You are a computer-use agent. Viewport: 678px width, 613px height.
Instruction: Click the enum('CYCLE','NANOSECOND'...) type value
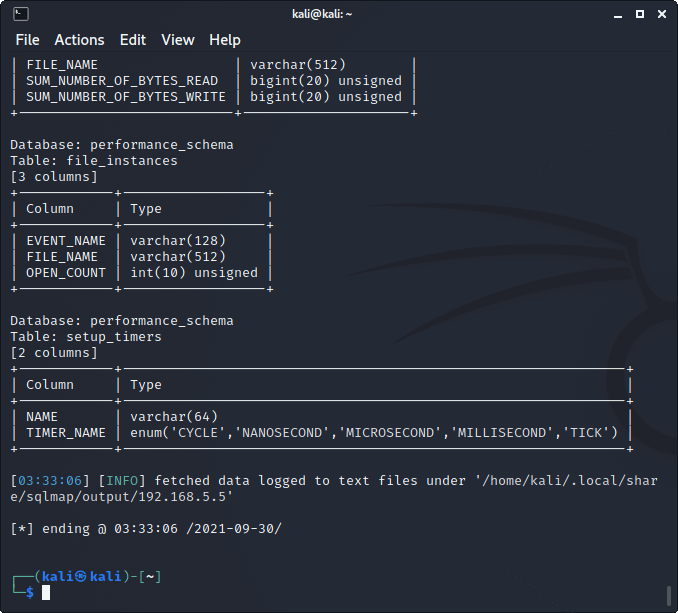tap(374, 433)
